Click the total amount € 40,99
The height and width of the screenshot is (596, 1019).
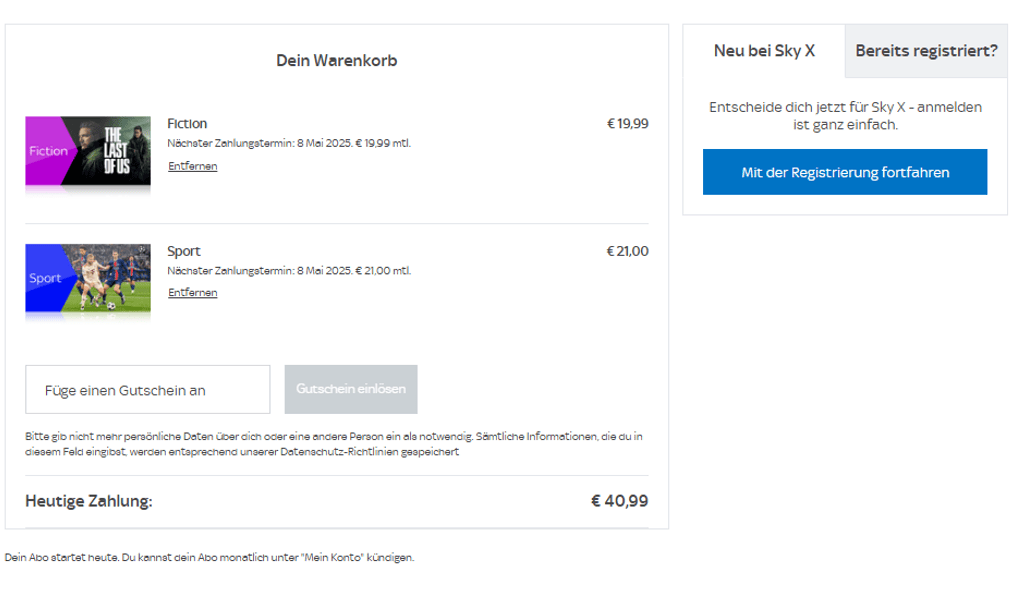coord(619,501)
